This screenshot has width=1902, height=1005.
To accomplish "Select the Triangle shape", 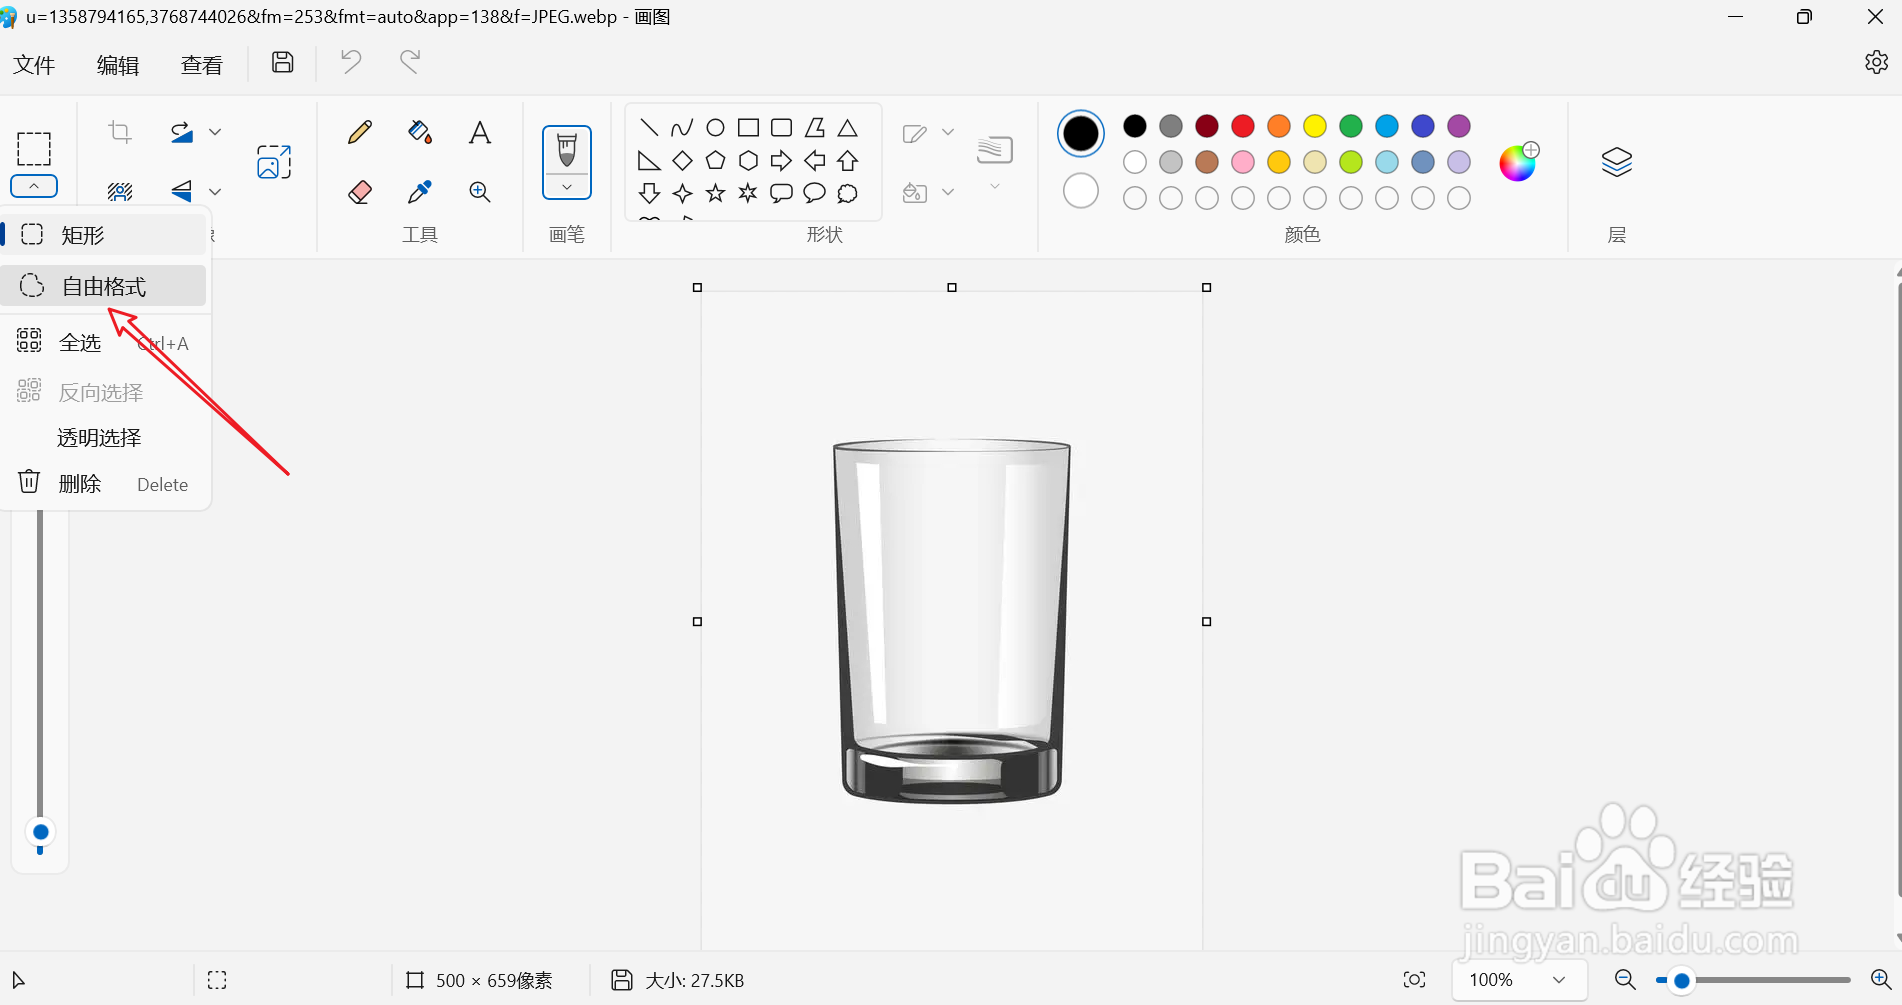I will point(848,127).
